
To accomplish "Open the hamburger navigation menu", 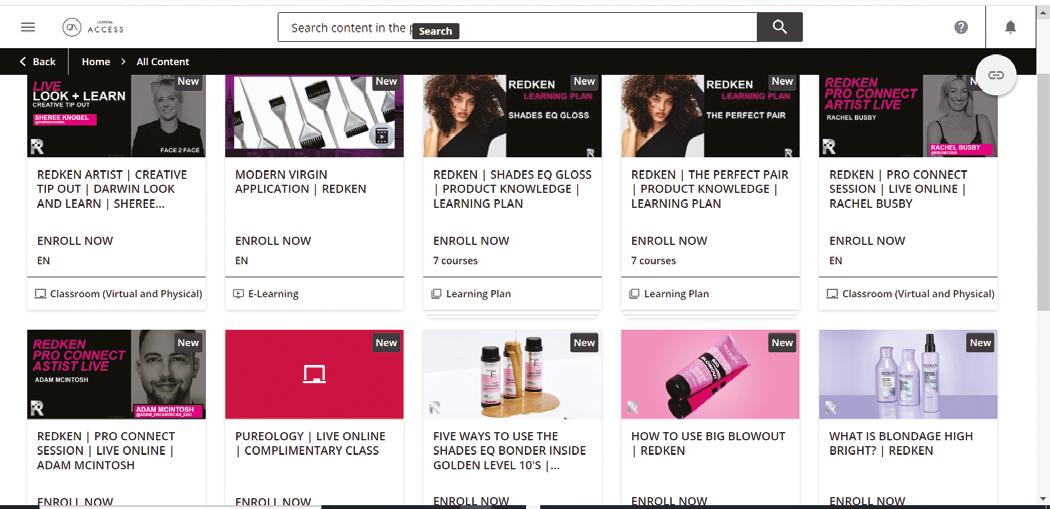I will click(27, 27).
